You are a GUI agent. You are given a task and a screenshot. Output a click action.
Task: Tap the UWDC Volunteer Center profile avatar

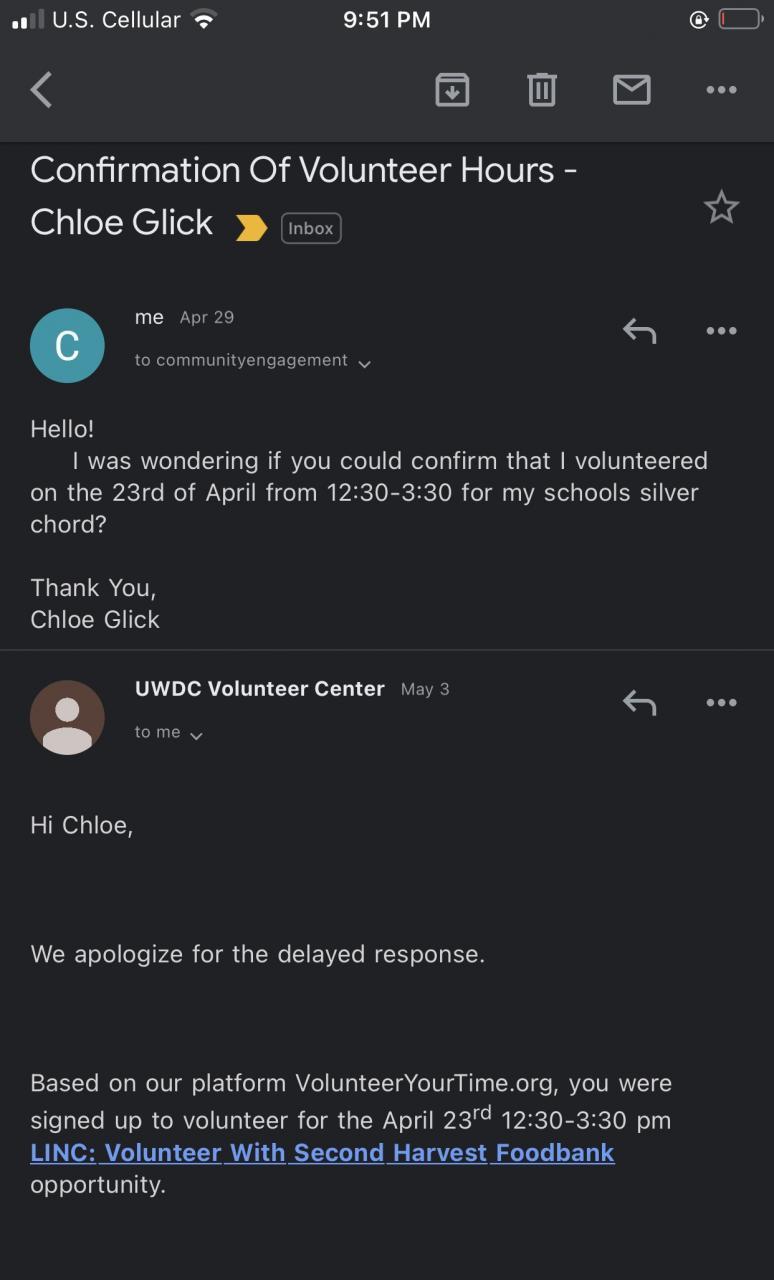(67, 717)
